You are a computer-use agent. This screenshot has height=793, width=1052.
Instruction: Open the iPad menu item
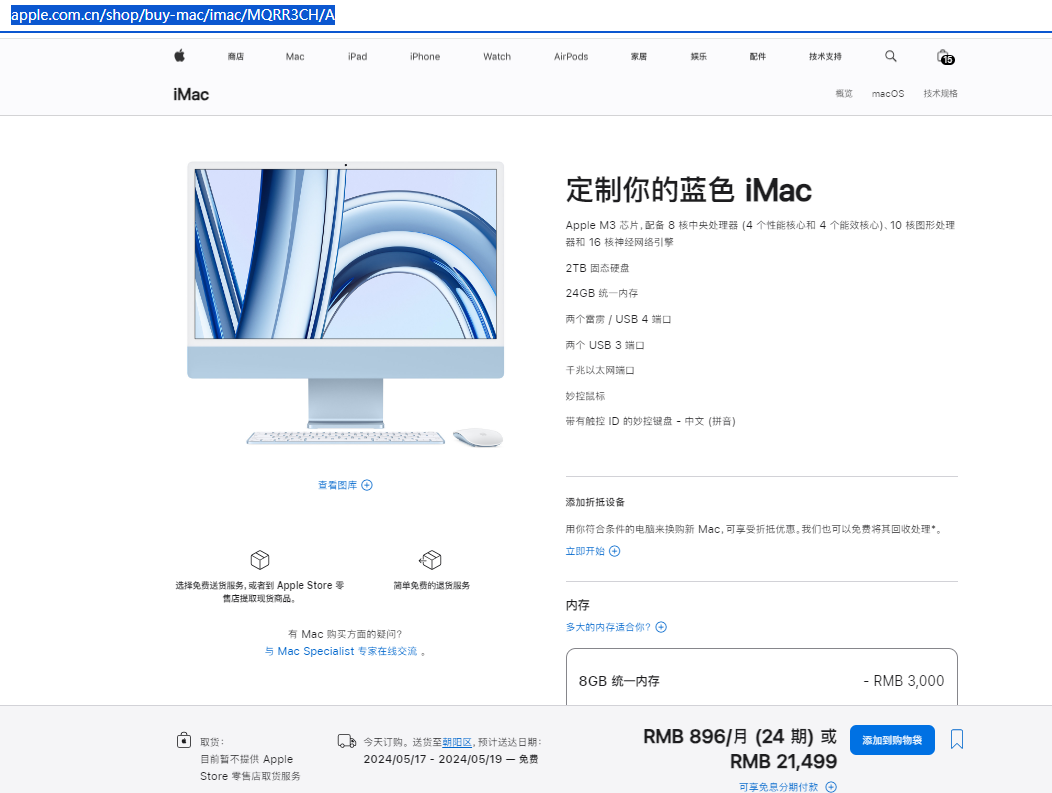pos(358,56)
